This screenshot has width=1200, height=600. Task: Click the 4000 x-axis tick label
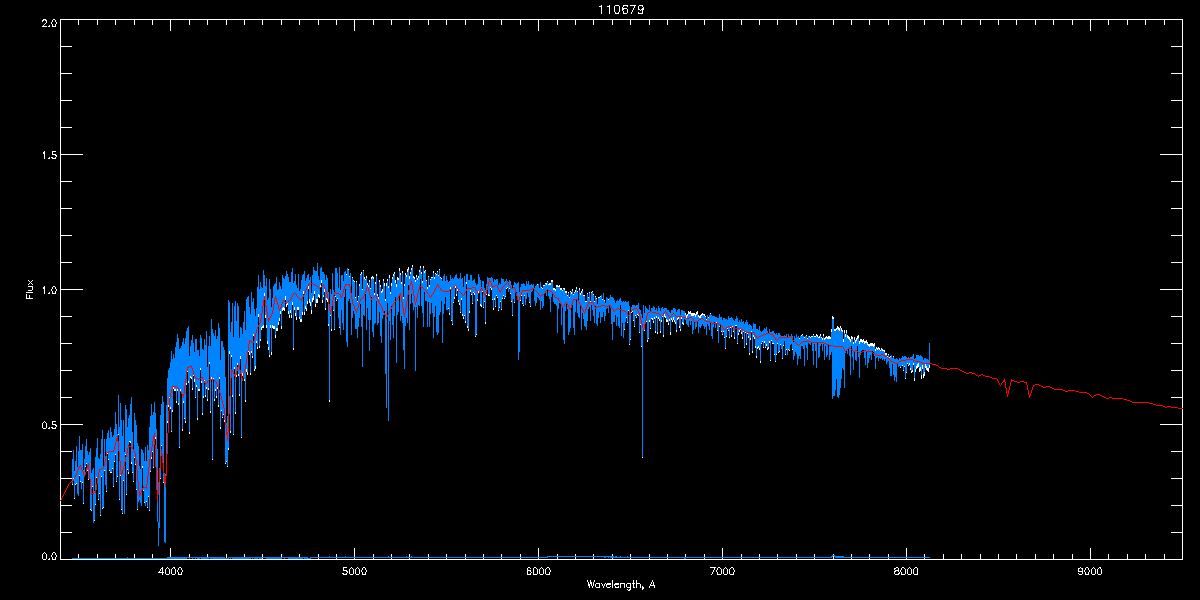click(x=170, y=571)
